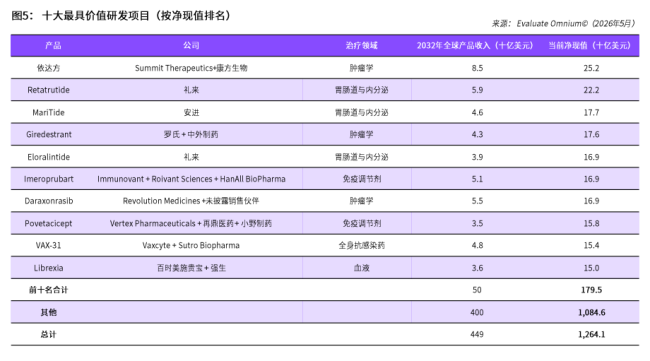Click the revenue value 4.3
The width and height of the screenshot is (650, 361).
[477, 134]
